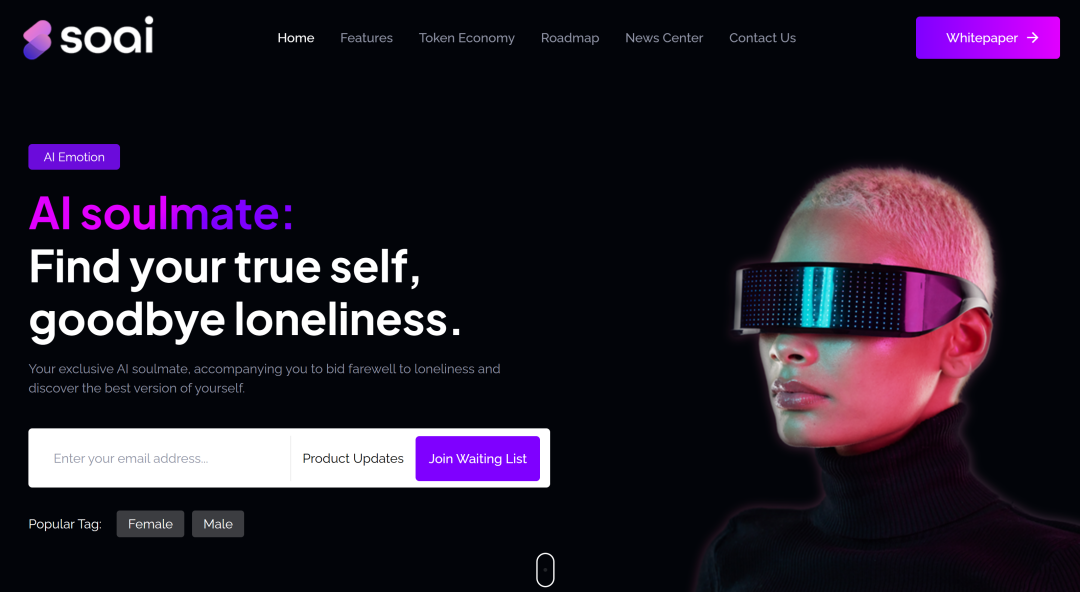Viewport: 1080px width, 592px height.
Task: Open the Home nav item
Action: pyautogui.click(x=295, y=38)
